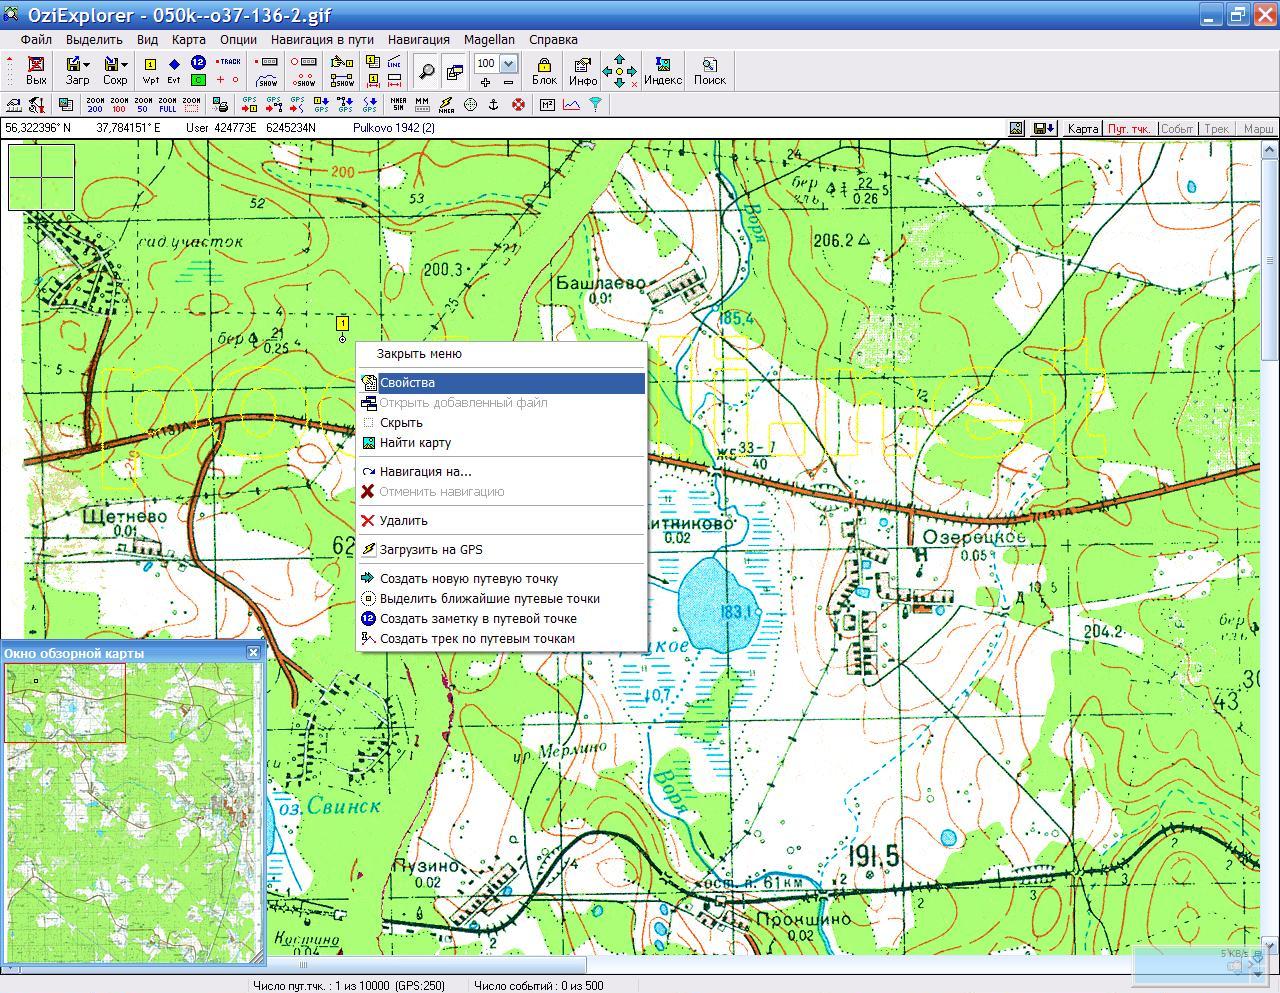The image size is (1280, 993).
Task: Click the cyan funnel filter icon
Action: pos(595,104)
